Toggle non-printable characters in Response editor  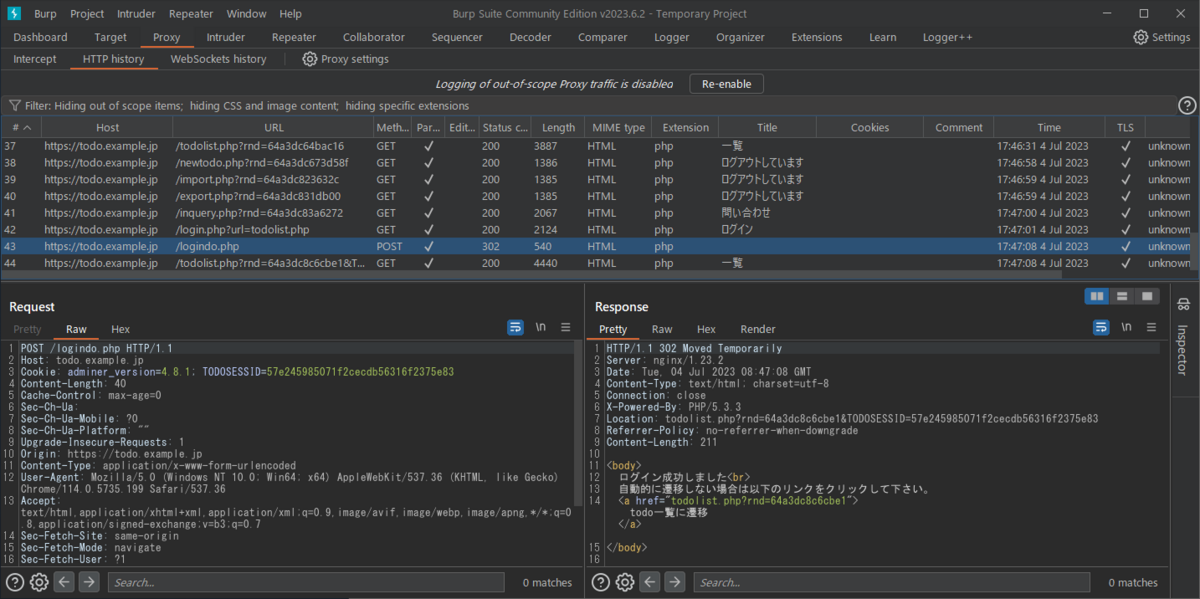1126,327
